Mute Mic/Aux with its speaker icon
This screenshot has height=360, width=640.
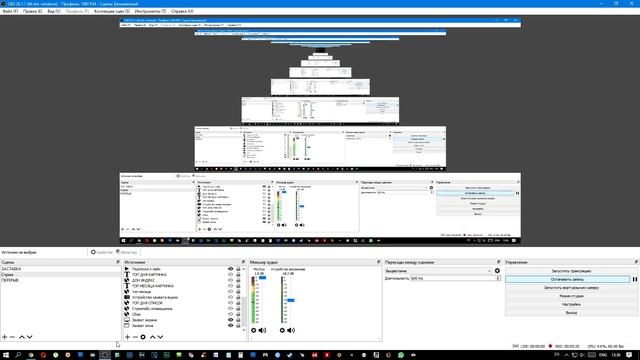pos(262,330)
